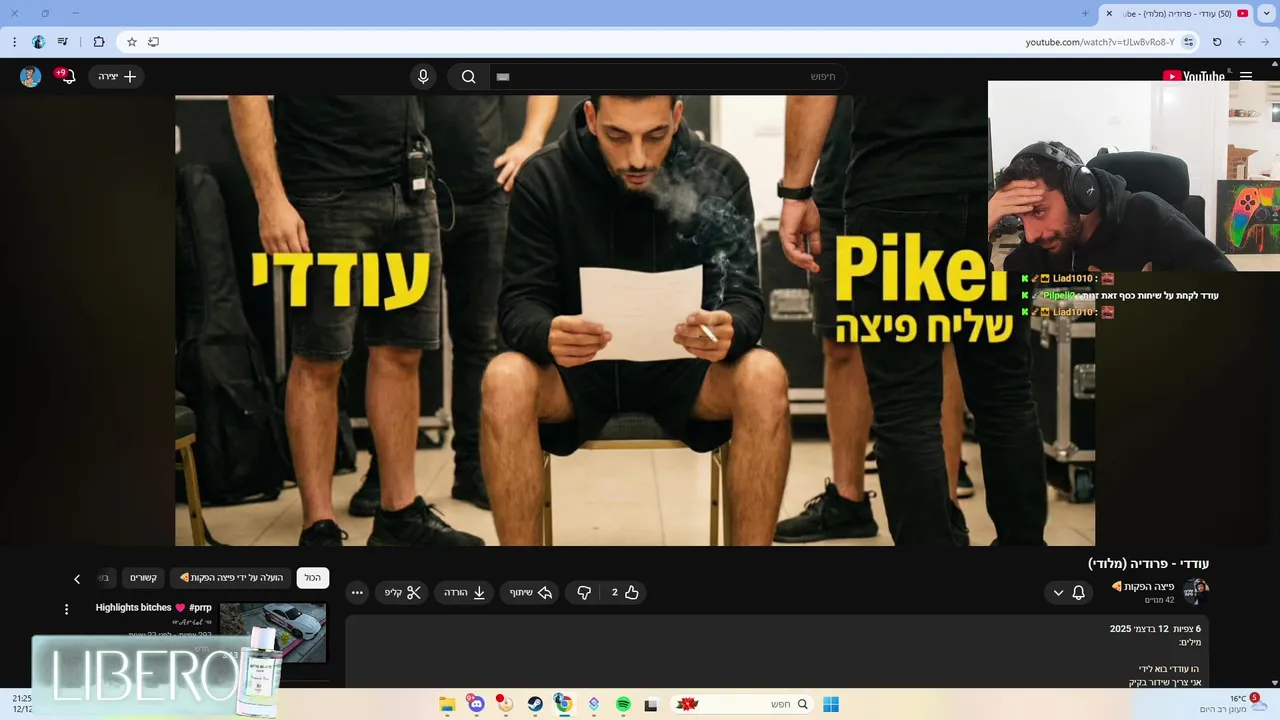This screenshot has height=720, width=1280.
Task: Click the install/cast icon beside the star
Action: (153, 42)
